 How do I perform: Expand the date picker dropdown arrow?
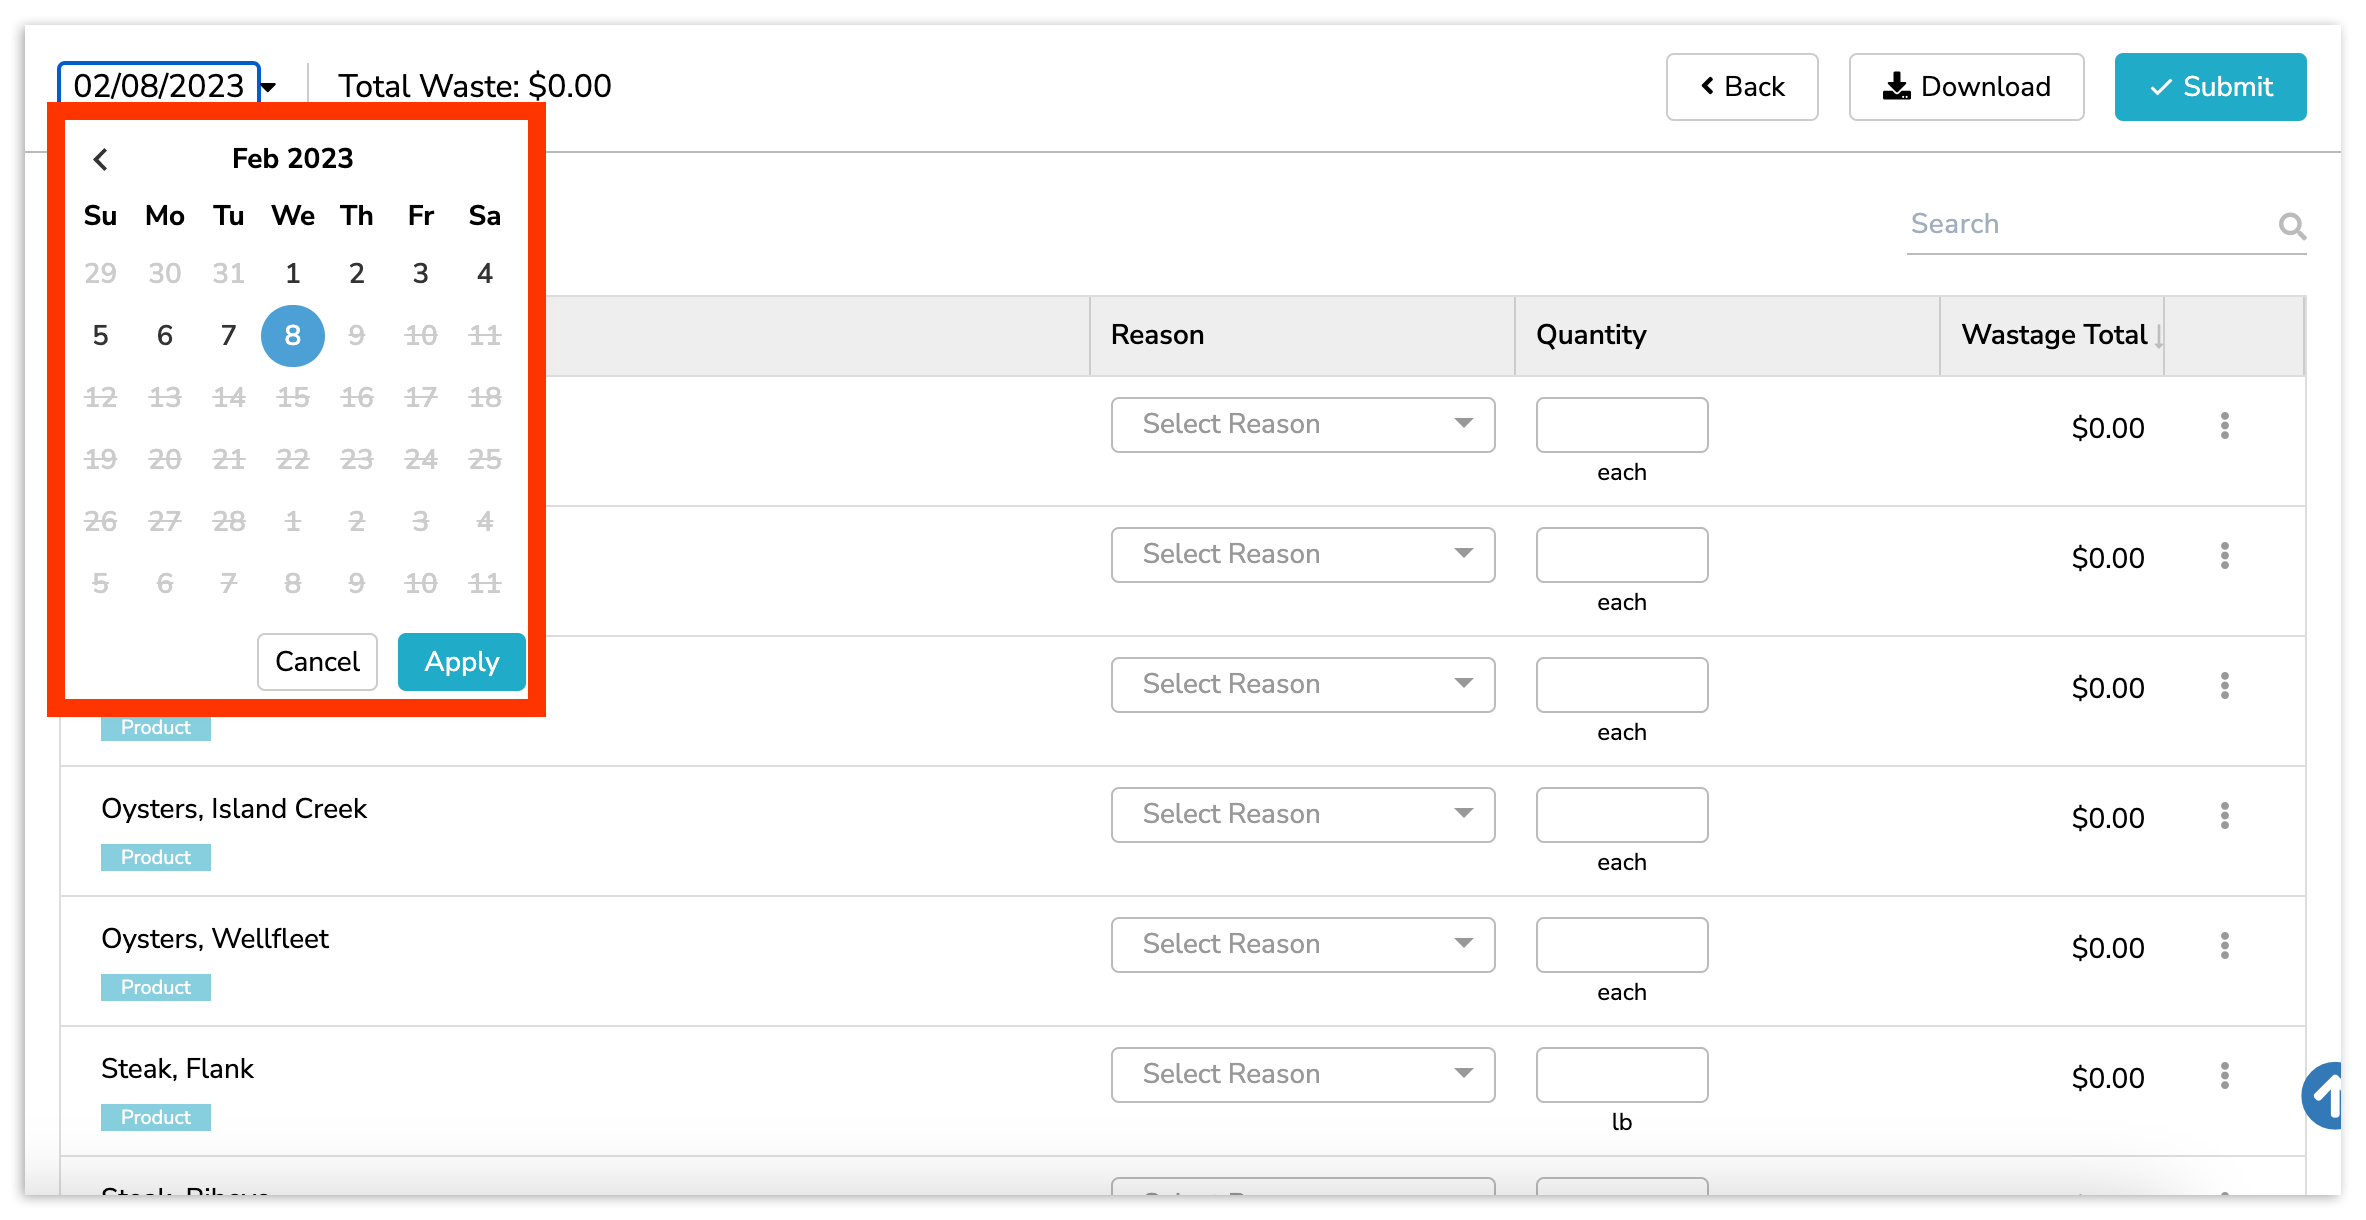click(x=268, y=88)
